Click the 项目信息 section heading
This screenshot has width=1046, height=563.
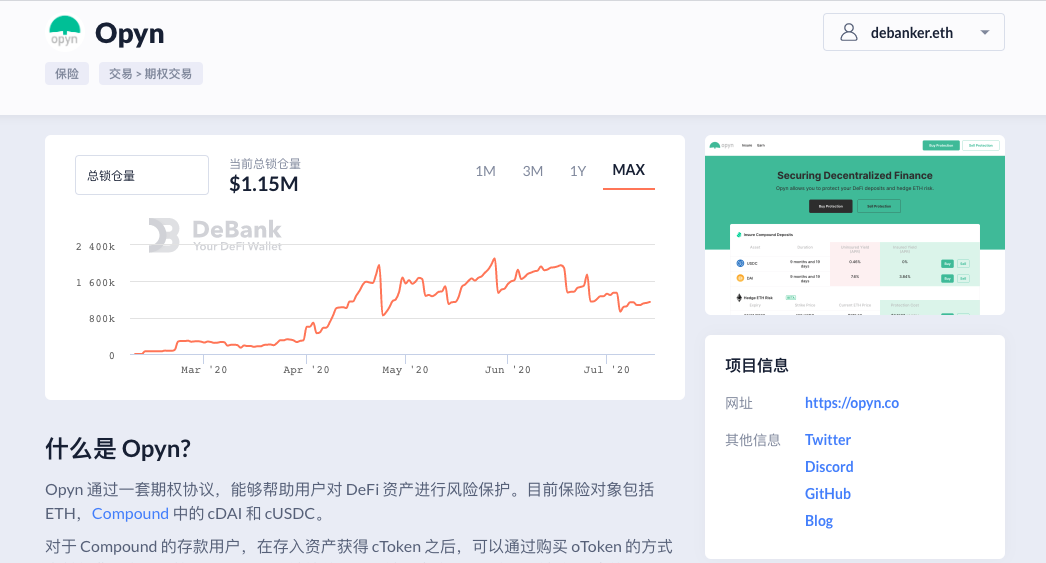[x=757, y=366]
